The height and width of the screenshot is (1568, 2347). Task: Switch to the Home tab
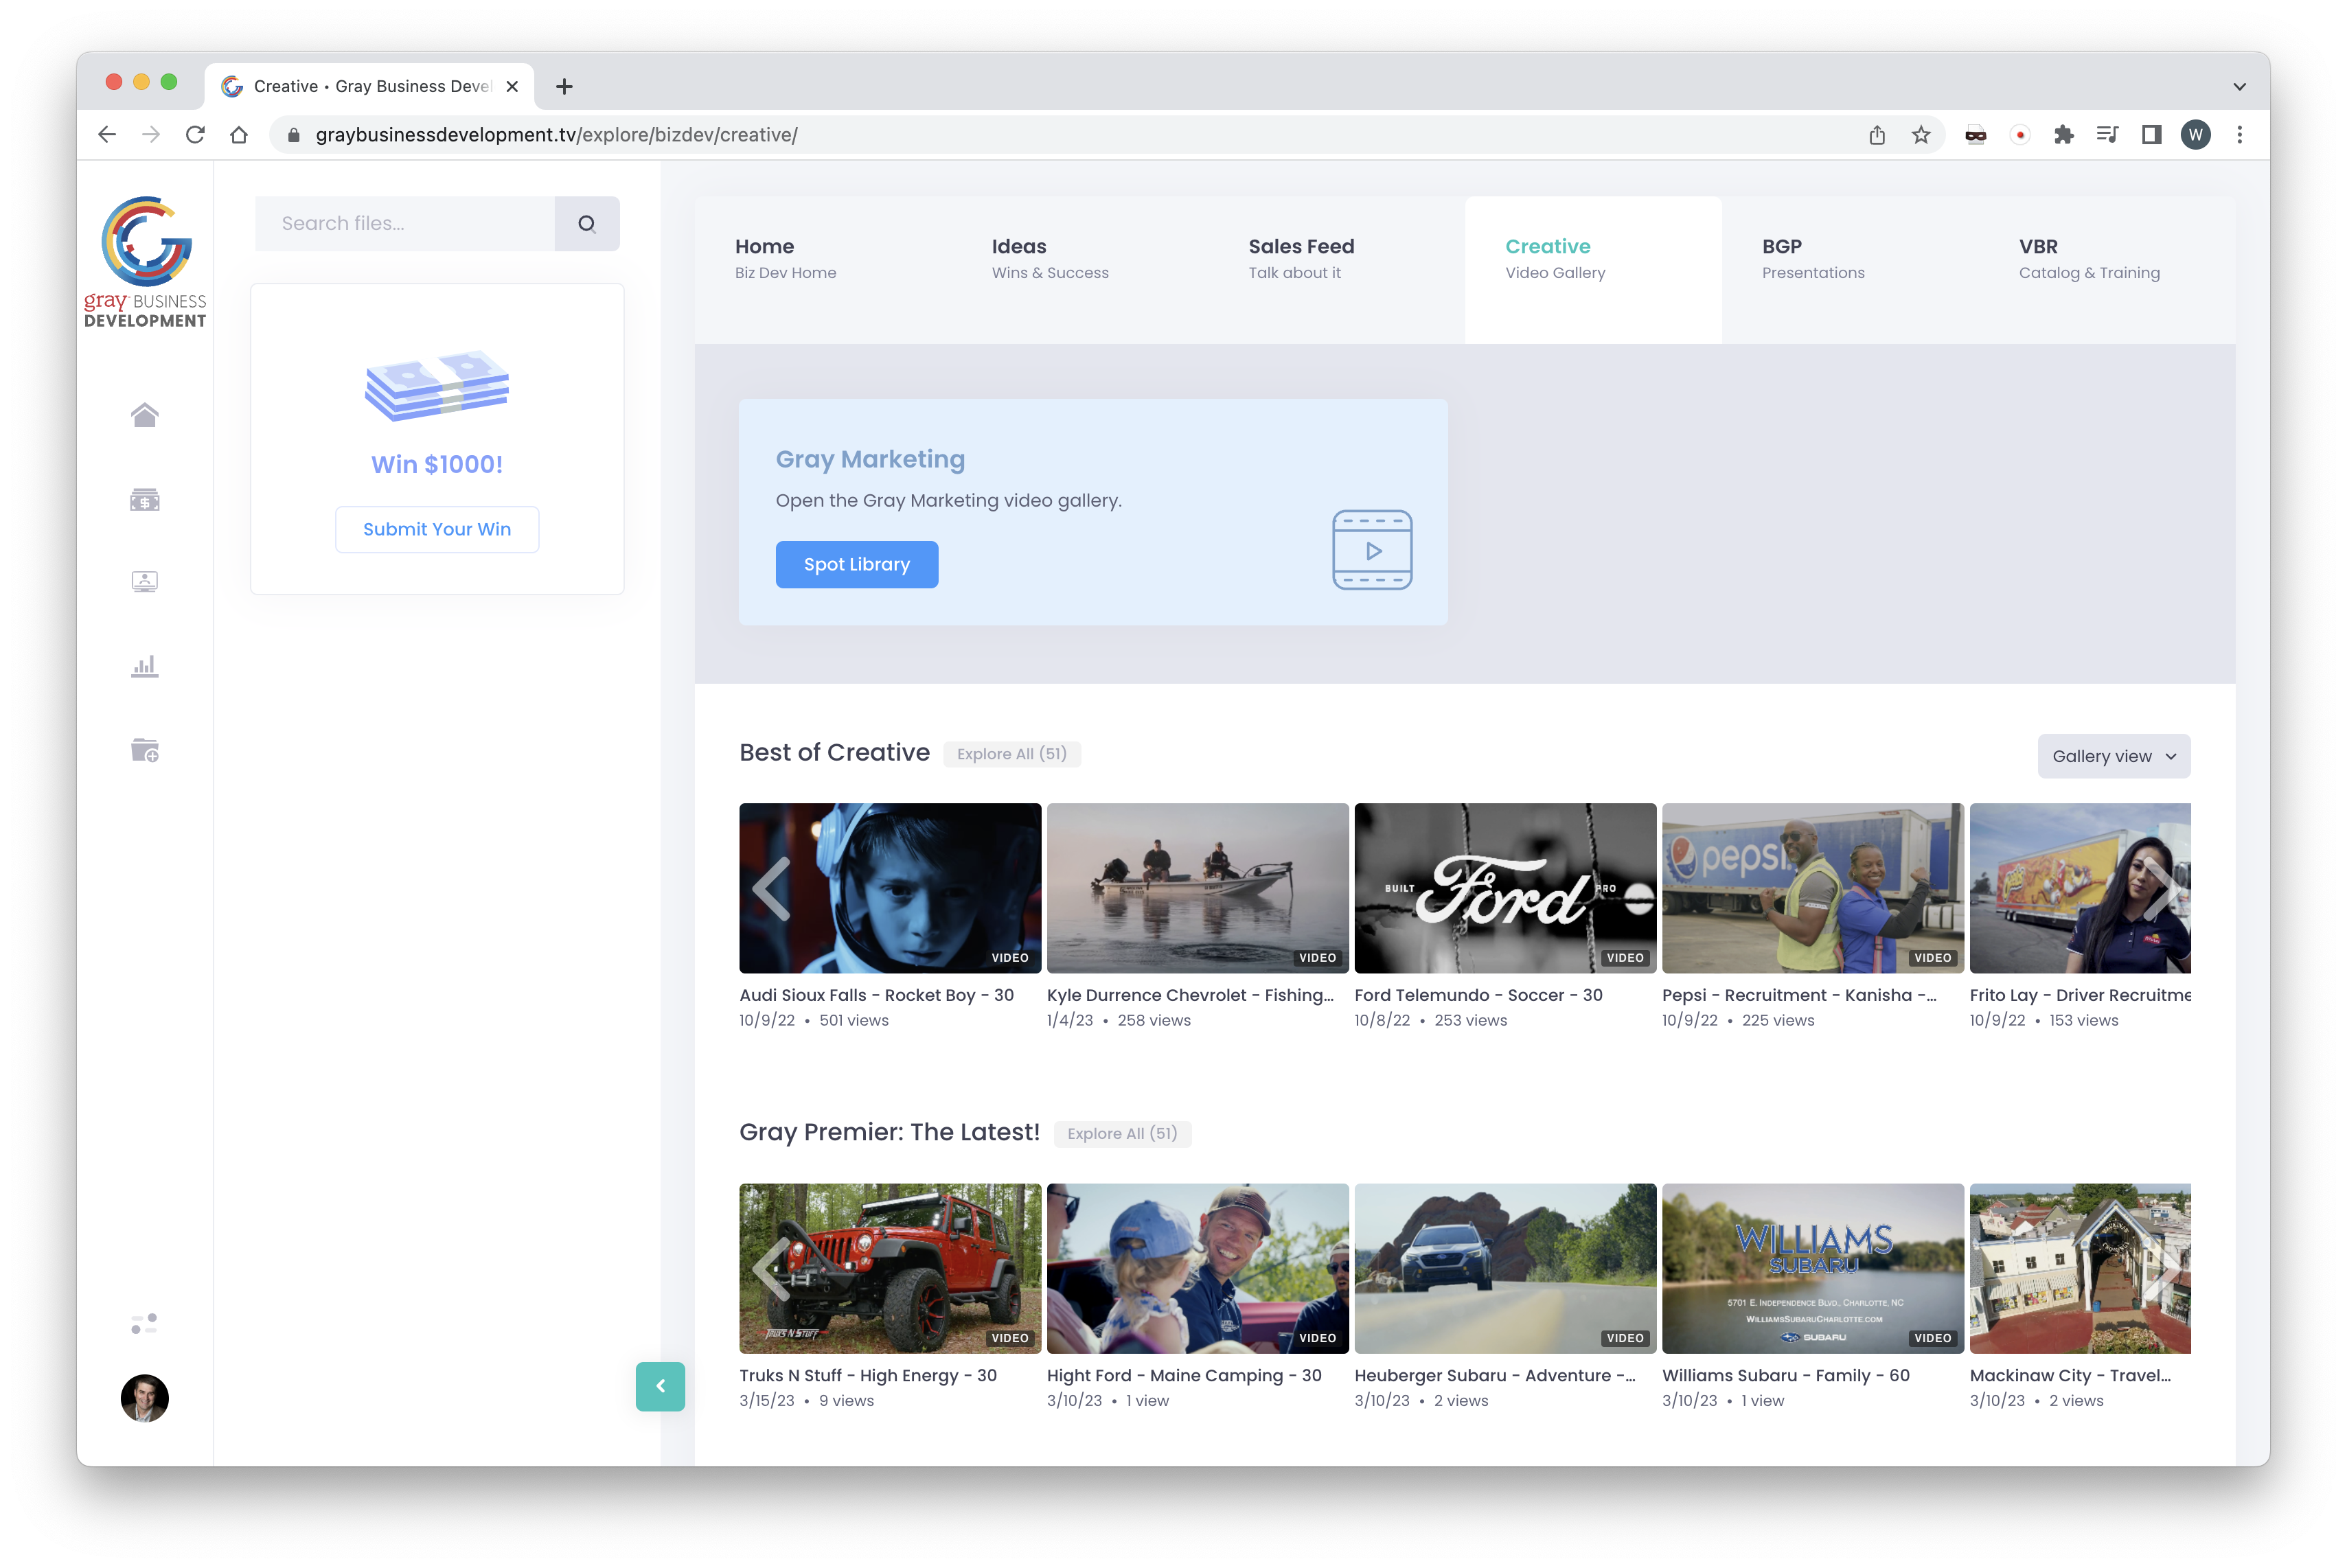823,270
